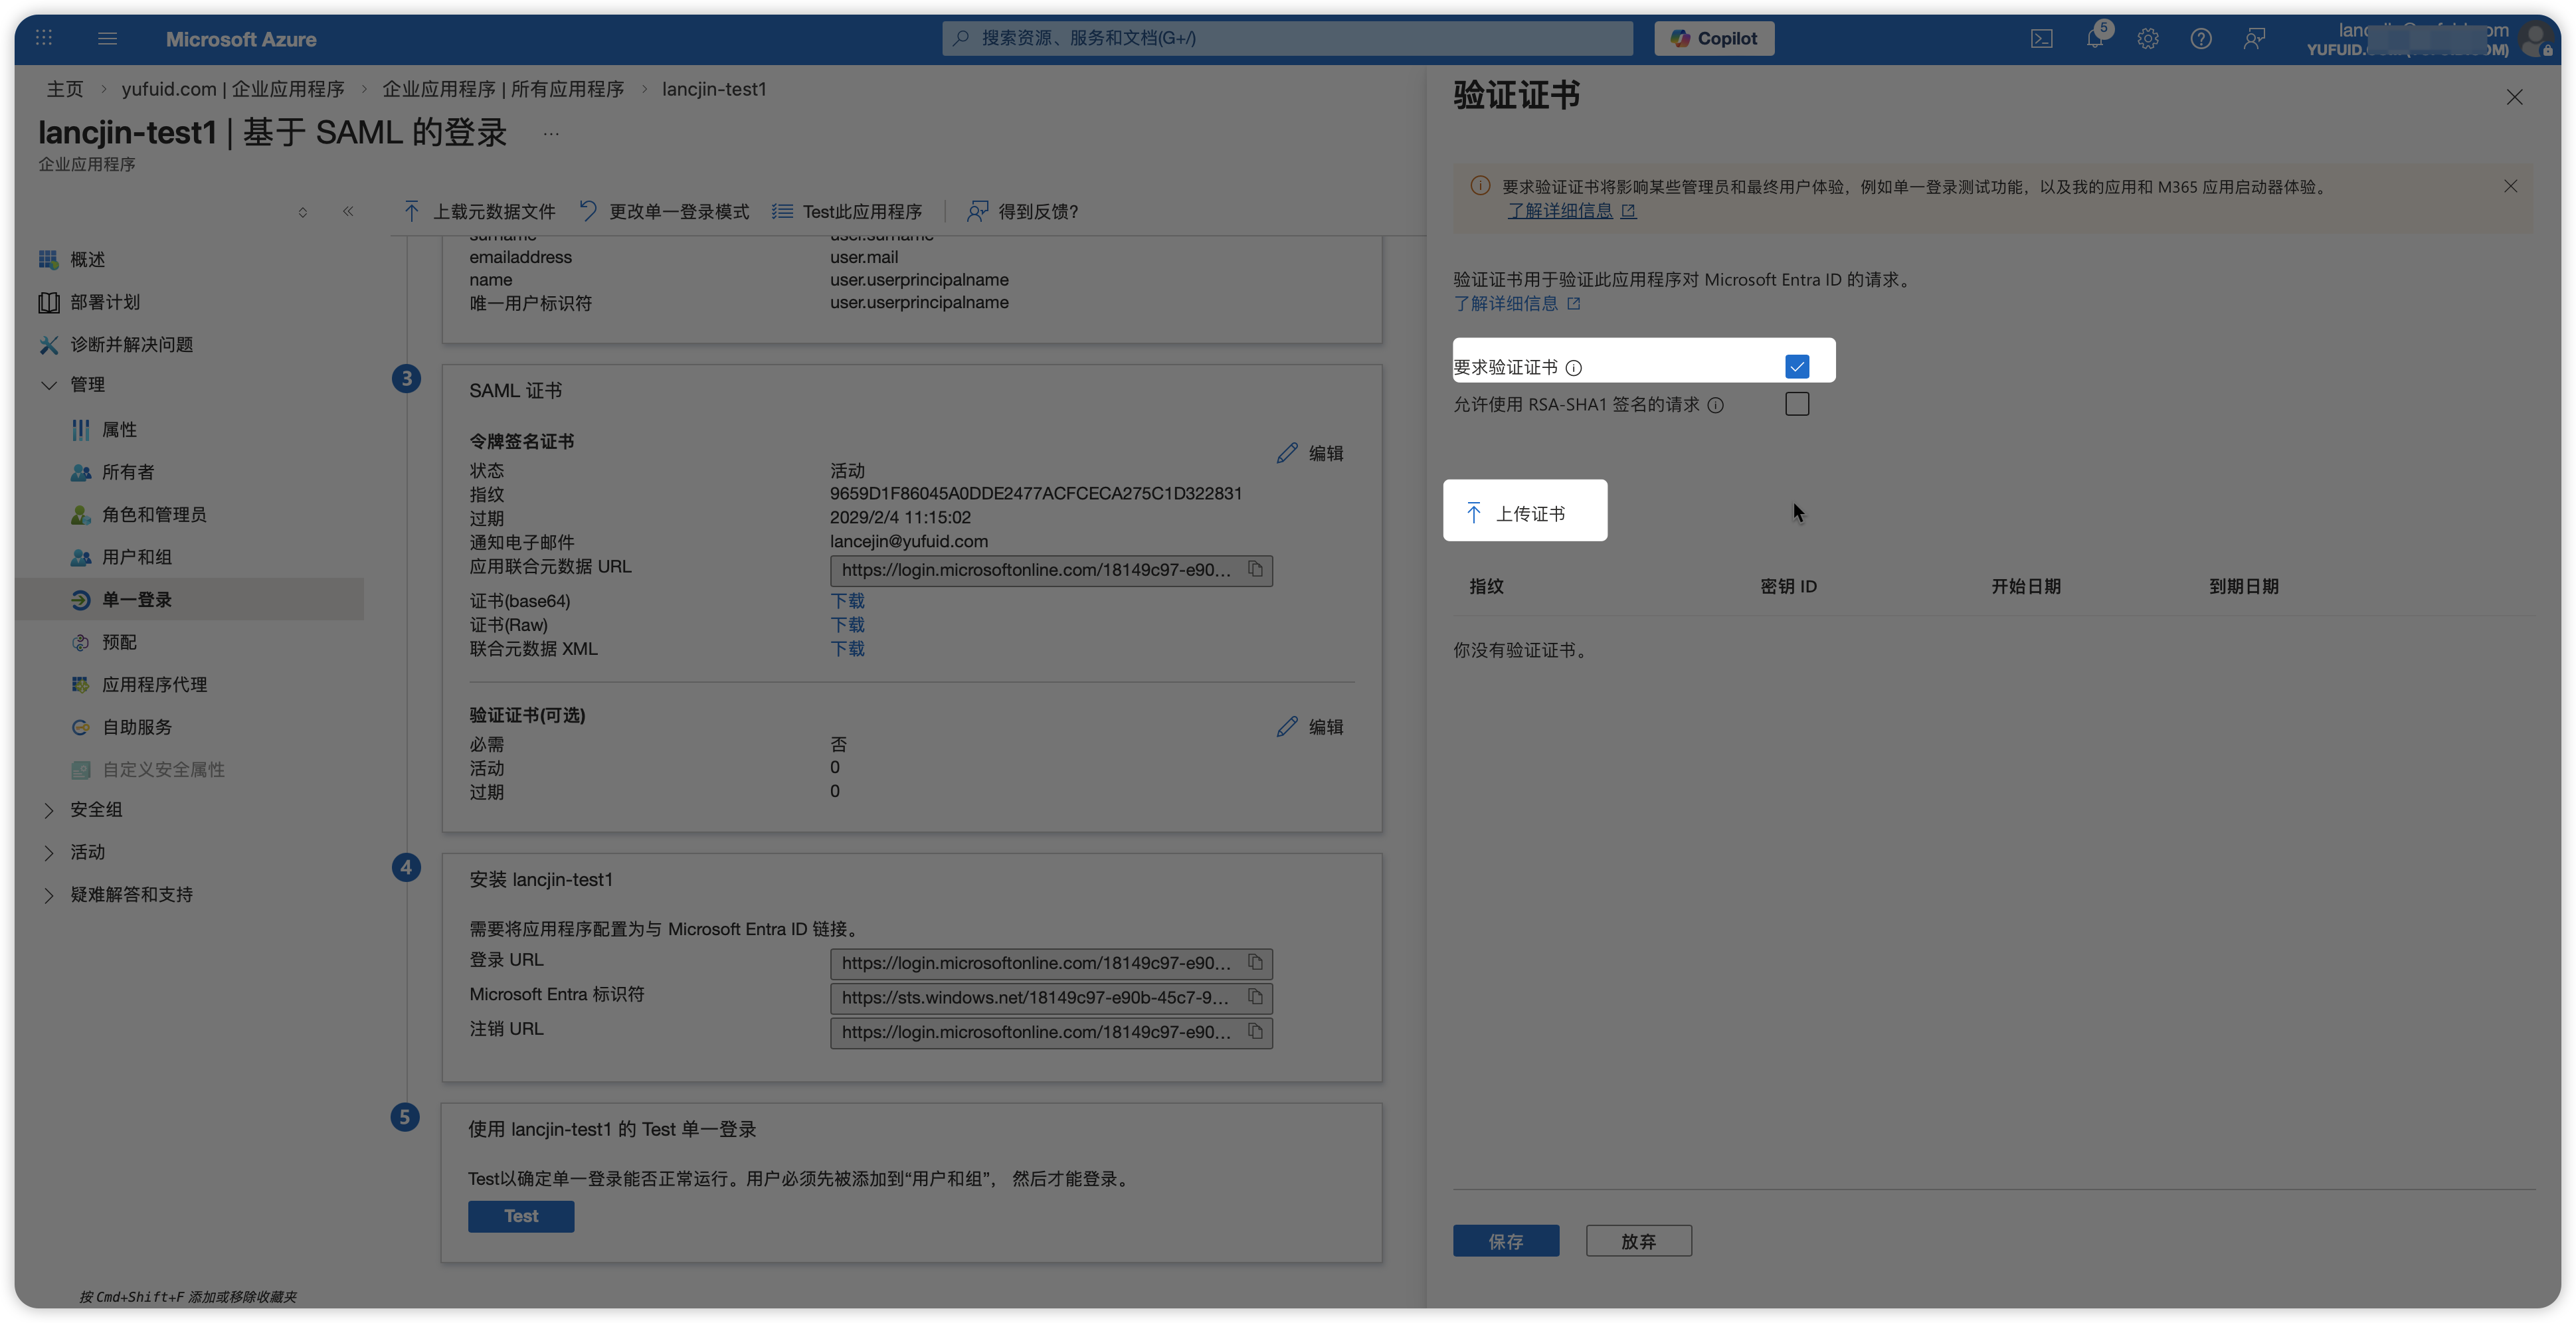Image resolution: width=2576 pixels, height=1323 pixels.
Task: Open the Cloud Shell icon in header
Action: [2041, 39]
